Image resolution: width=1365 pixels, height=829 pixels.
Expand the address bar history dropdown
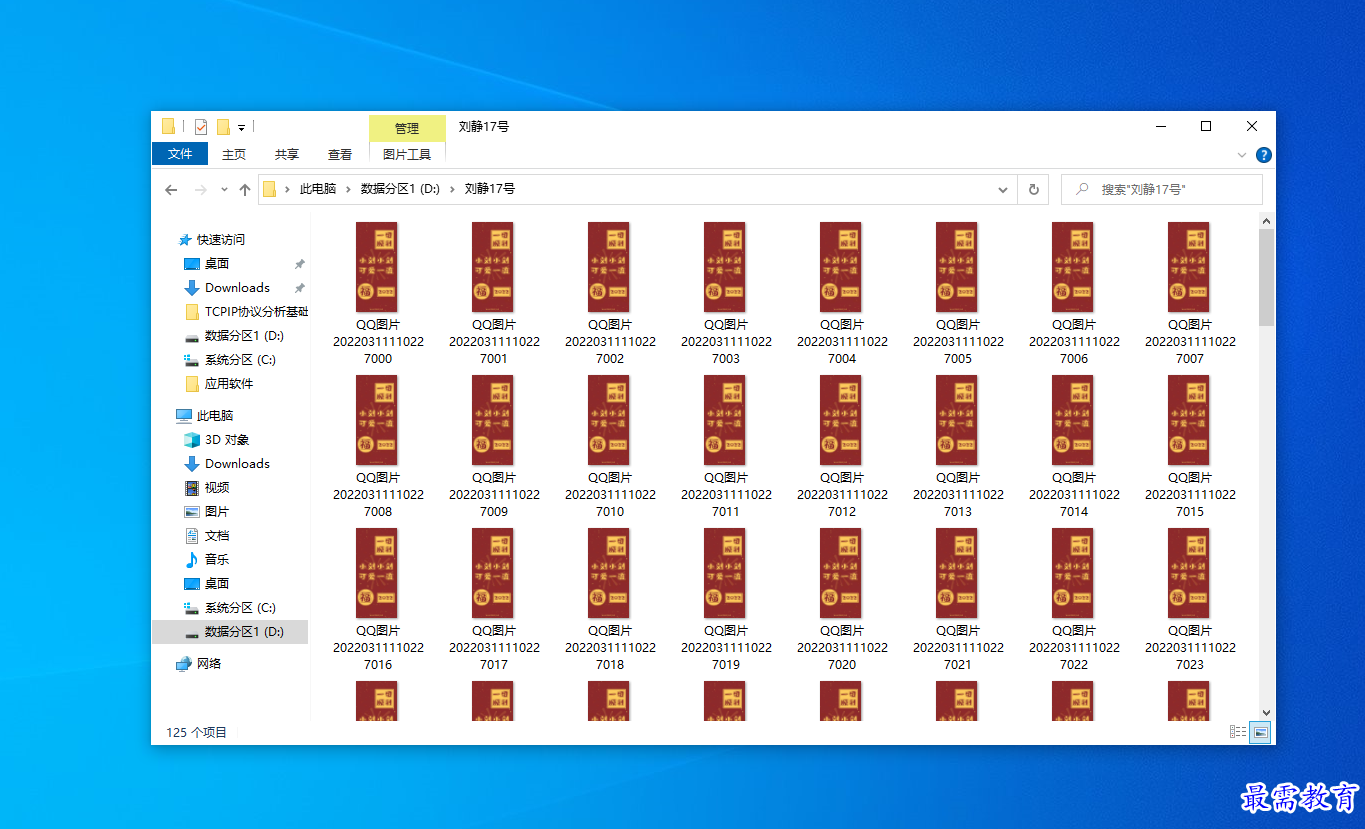point(1003,189)
